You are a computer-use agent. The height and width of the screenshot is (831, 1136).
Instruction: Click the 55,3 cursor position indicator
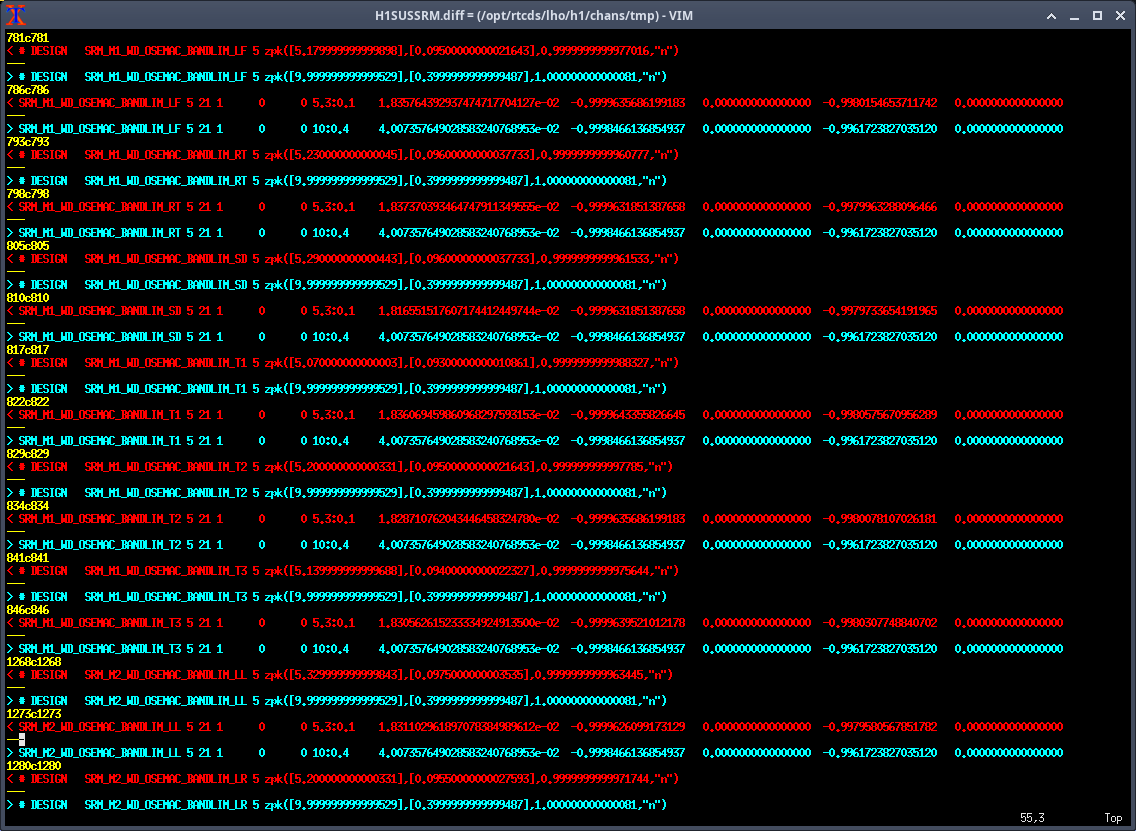click(x=1031, y=818)
